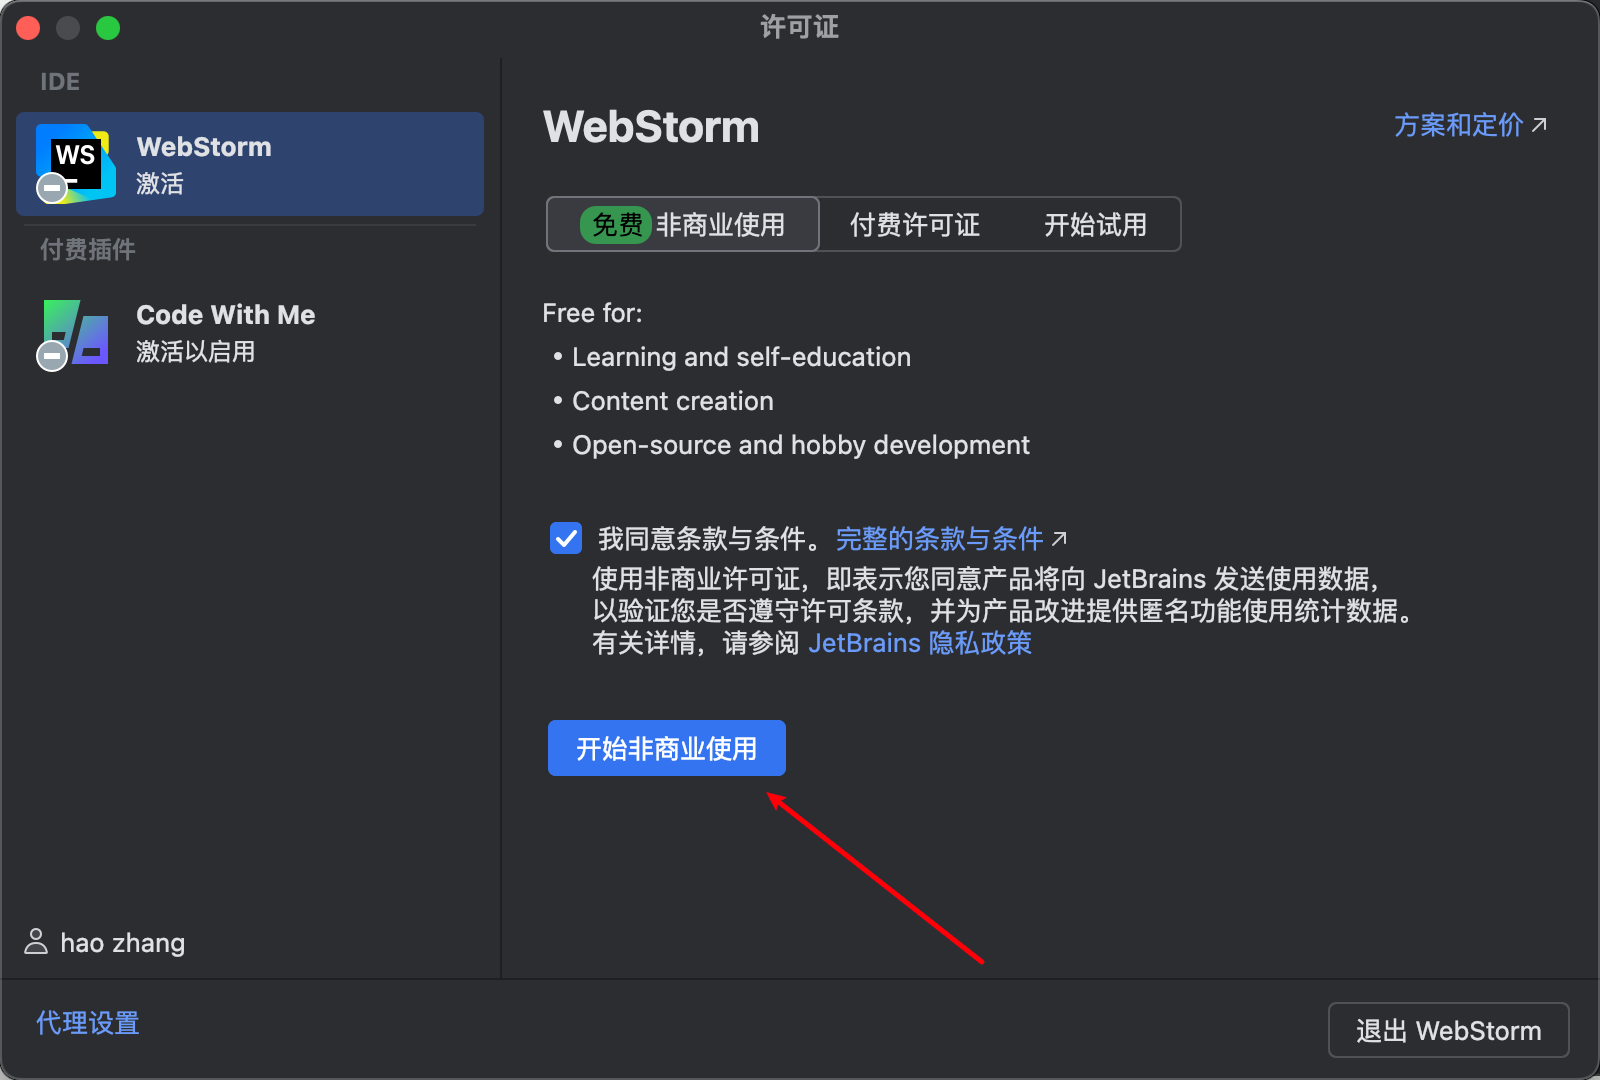Click the minus badge on Code With Me icon
This screenshot has width=1600, height=1080.
50,356
